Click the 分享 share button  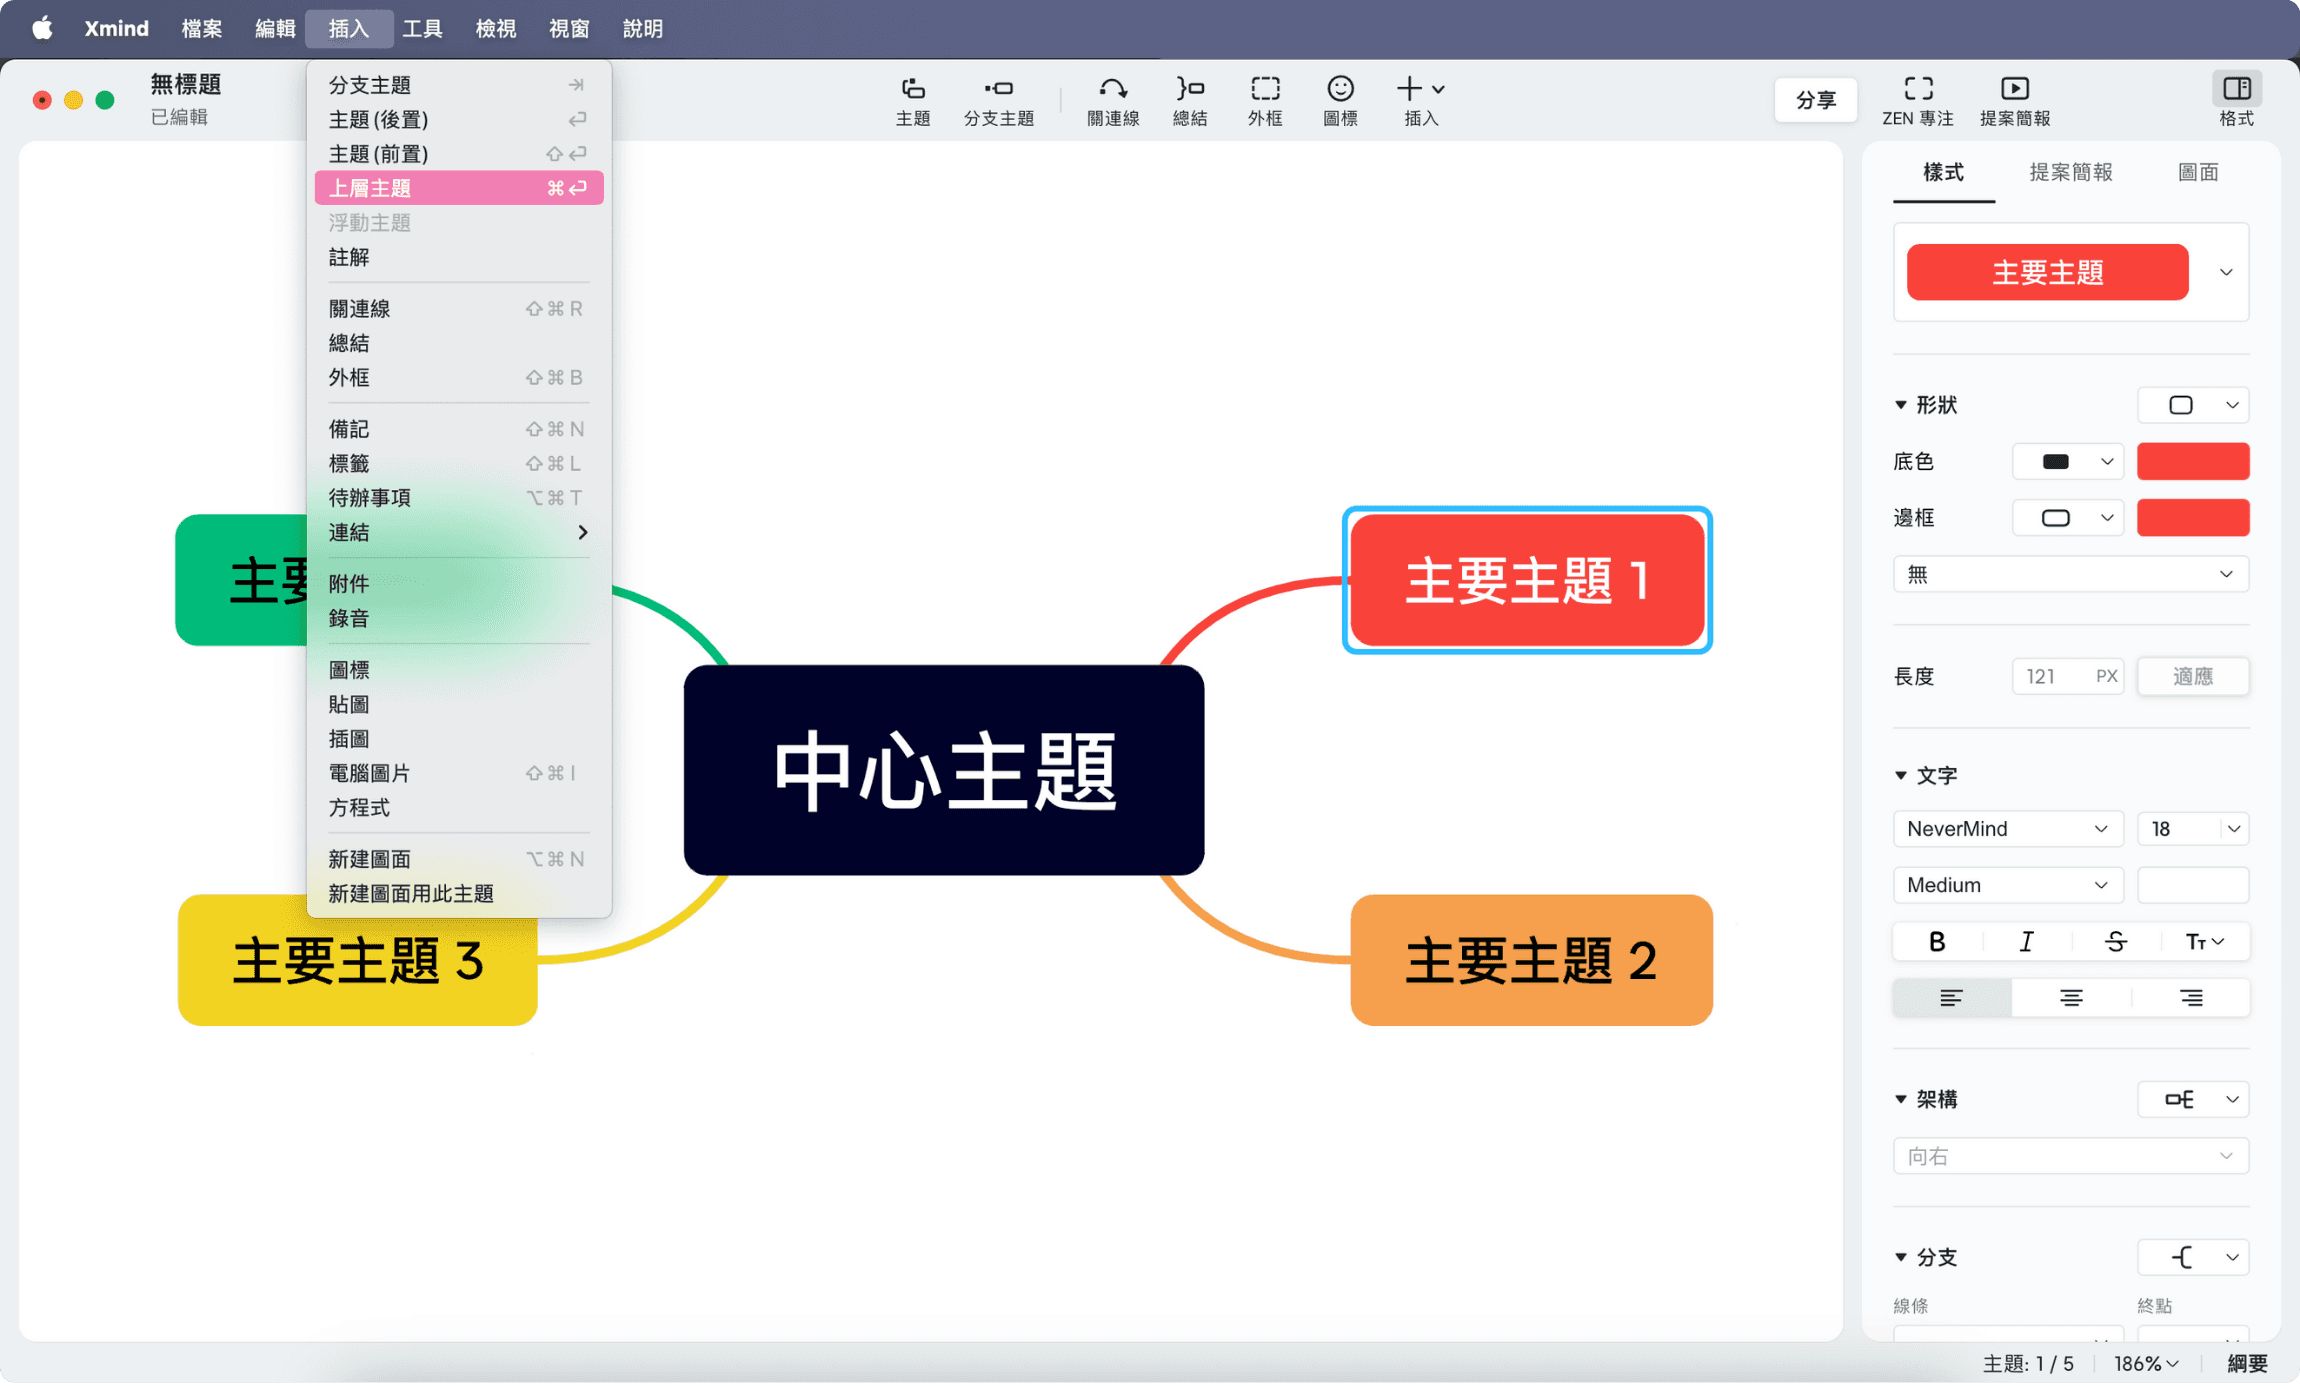point(1816,99)
